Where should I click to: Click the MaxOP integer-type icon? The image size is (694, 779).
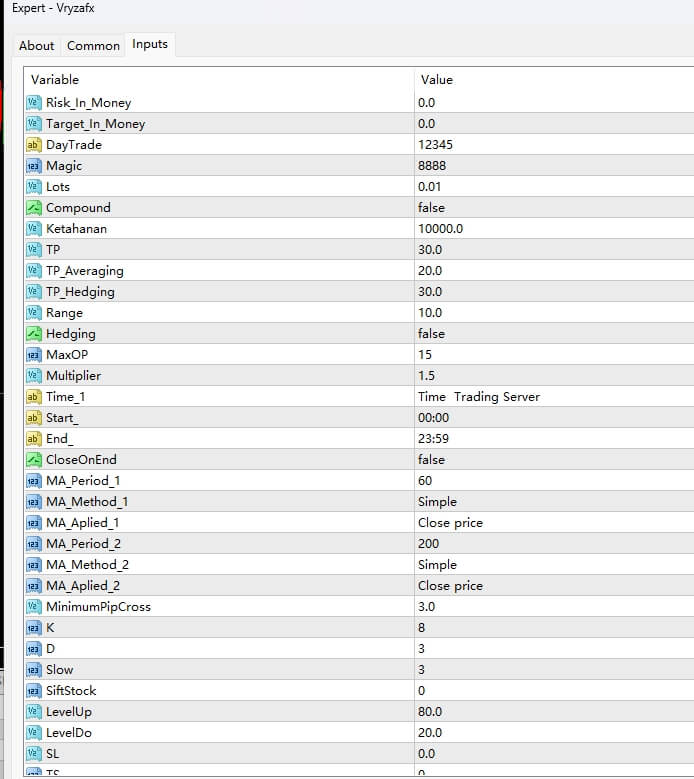33,355
